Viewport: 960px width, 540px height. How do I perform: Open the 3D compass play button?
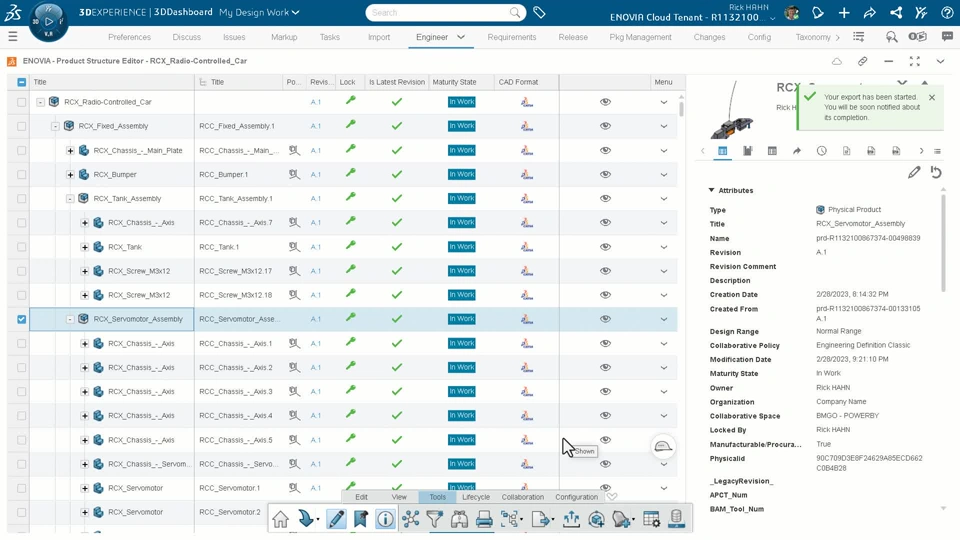[48, 21]
